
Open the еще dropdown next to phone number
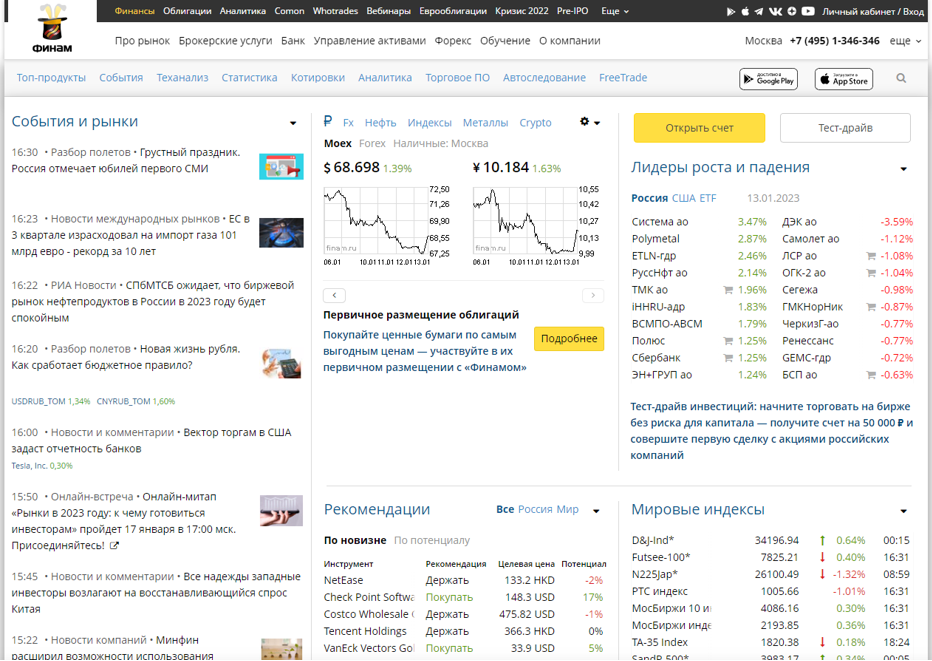click(x=905, y=41)
